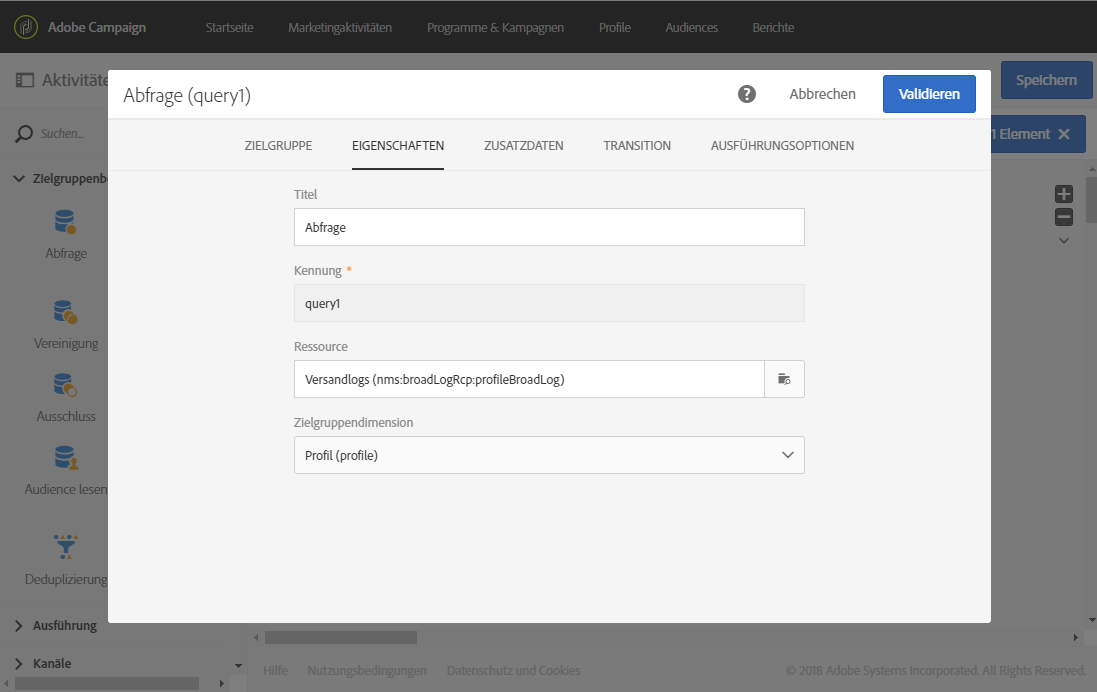Click the Validieren button
This screenshot has width=1097, height=692.
coord(929,94)
